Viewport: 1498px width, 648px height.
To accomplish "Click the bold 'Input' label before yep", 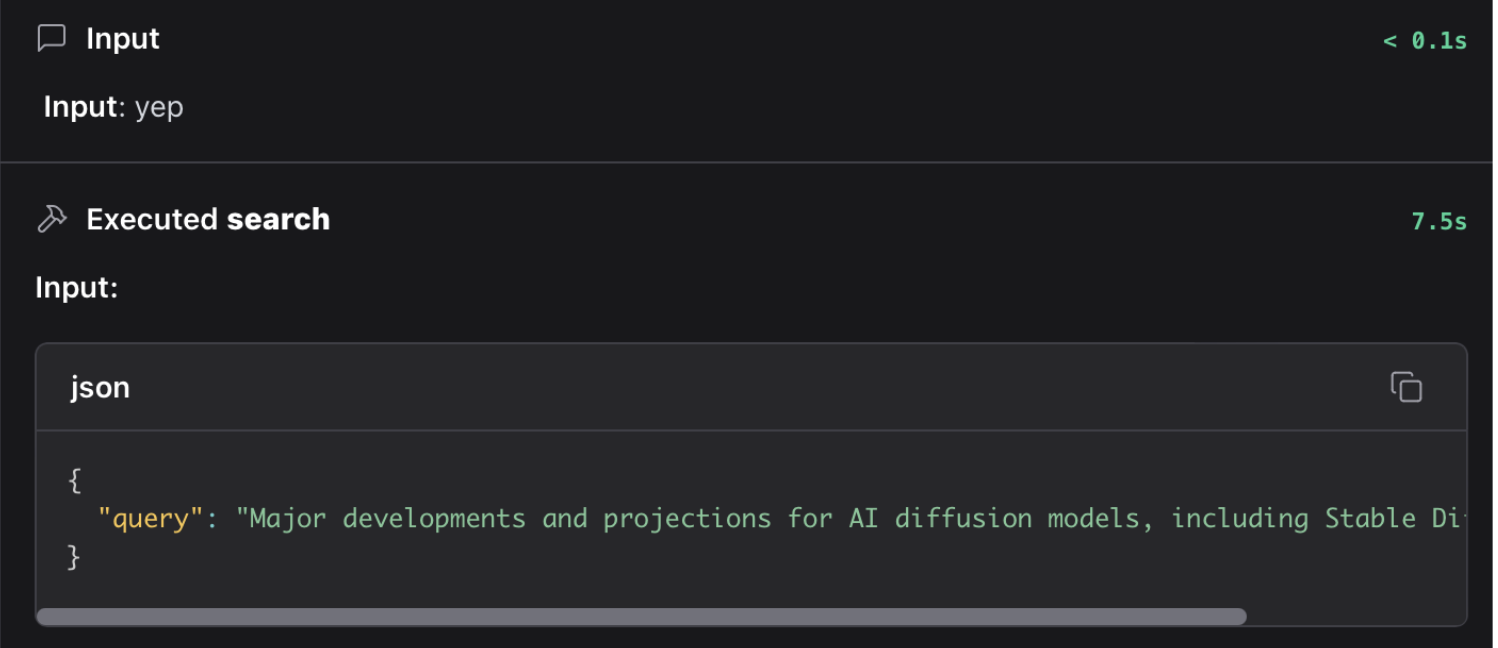I will pyautogui.click(x=80, y=107).
